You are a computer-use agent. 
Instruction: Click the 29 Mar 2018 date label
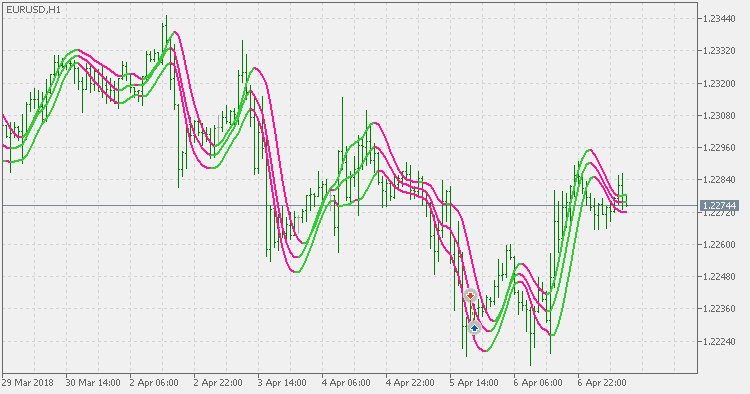coord(28,383)
